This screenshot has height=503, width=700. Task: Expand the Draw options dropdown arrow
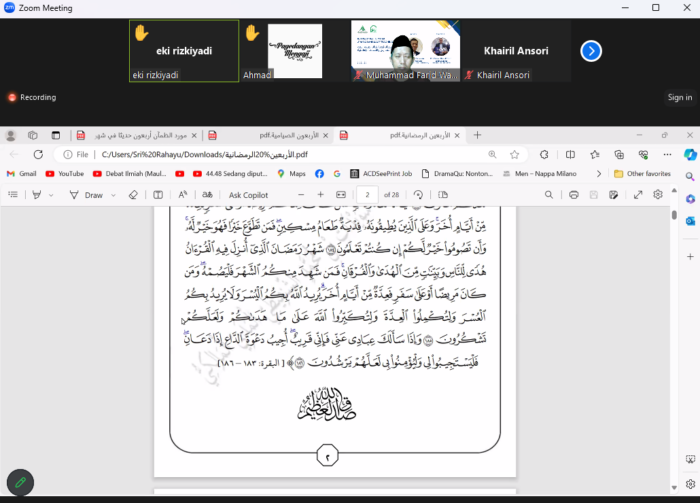(x=113, y=195)
